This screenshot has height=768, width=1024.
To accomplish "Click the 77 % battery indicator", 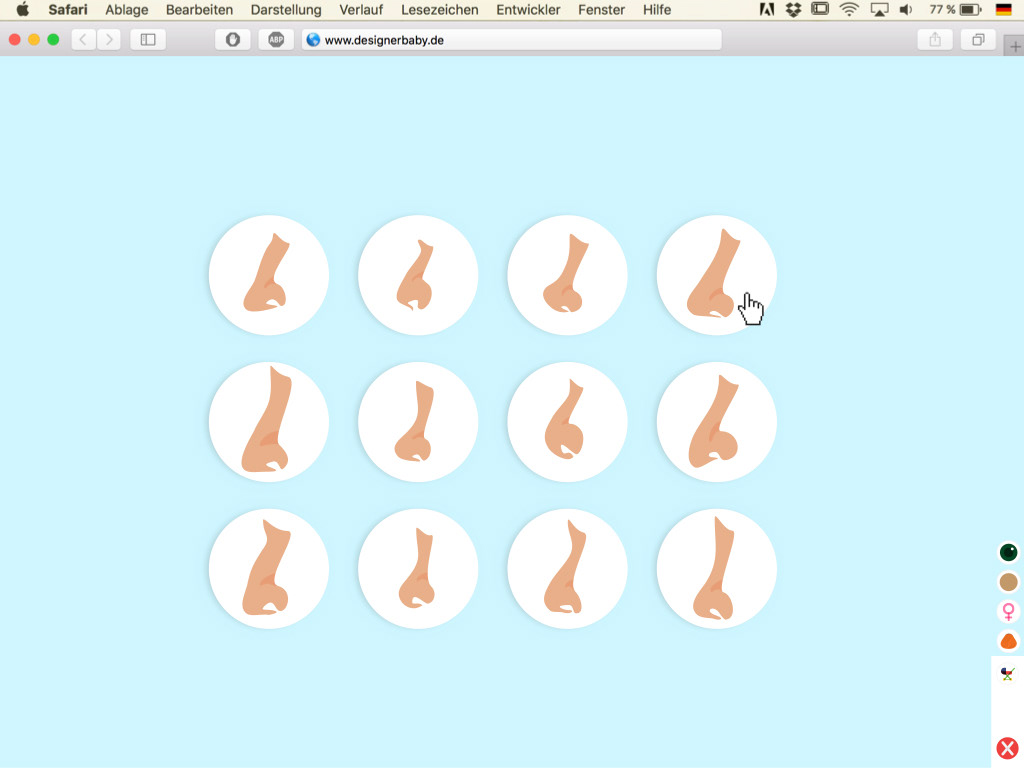I will 955,10.
